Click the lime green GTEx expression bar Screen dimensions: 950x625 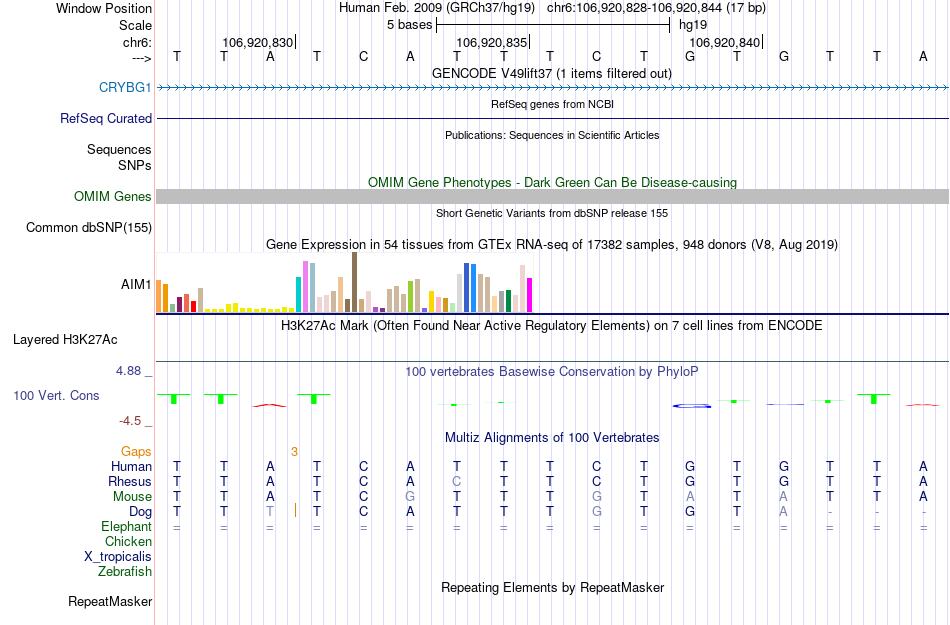tap(410, 296)
